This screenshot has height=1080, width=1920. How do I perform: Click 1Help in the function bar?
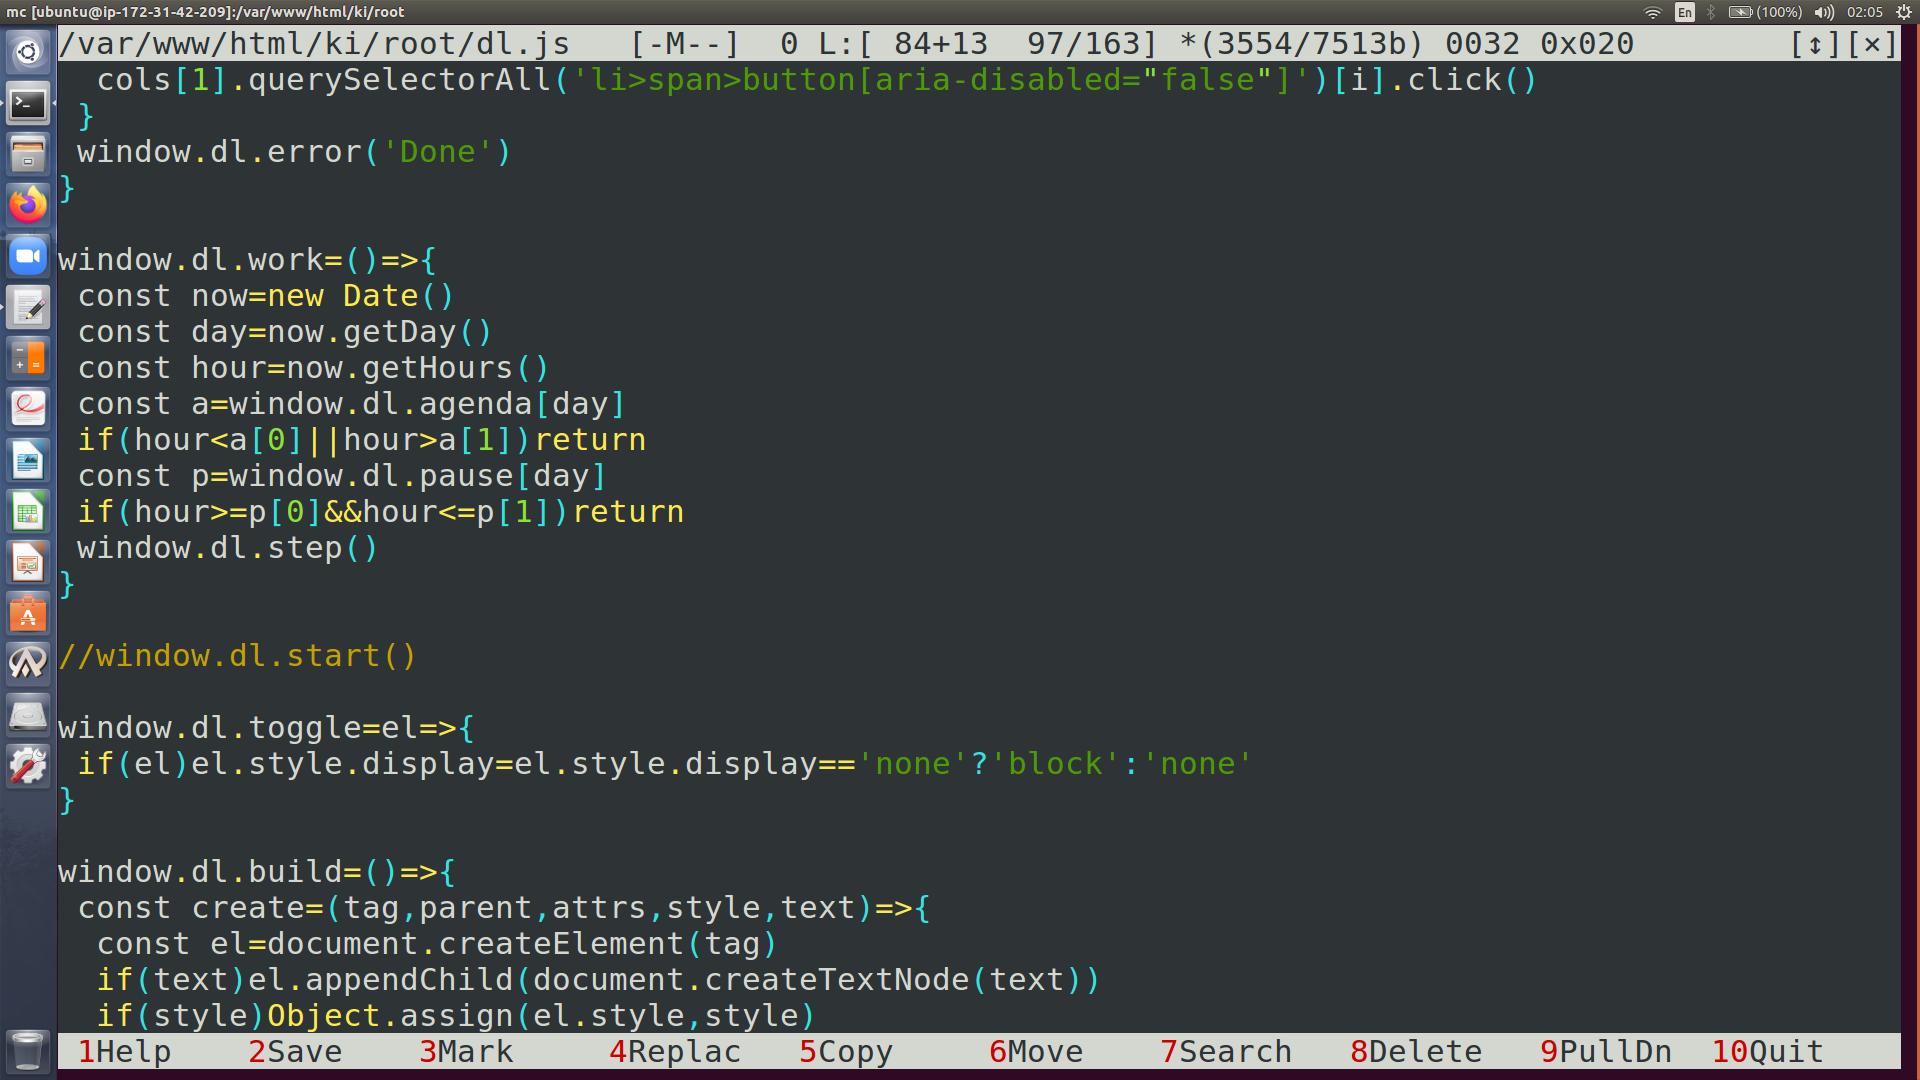(125, 1052)
